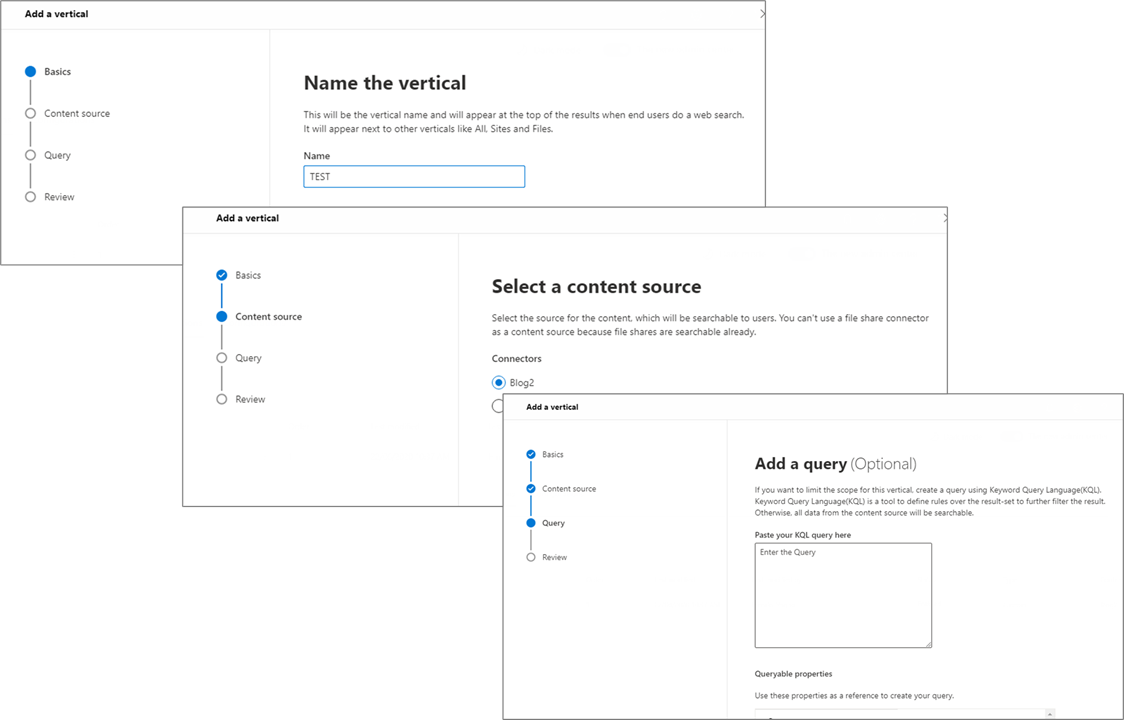Select Review label in content source window
This screenshot has height=720, width=1124.
pos(250,399)
